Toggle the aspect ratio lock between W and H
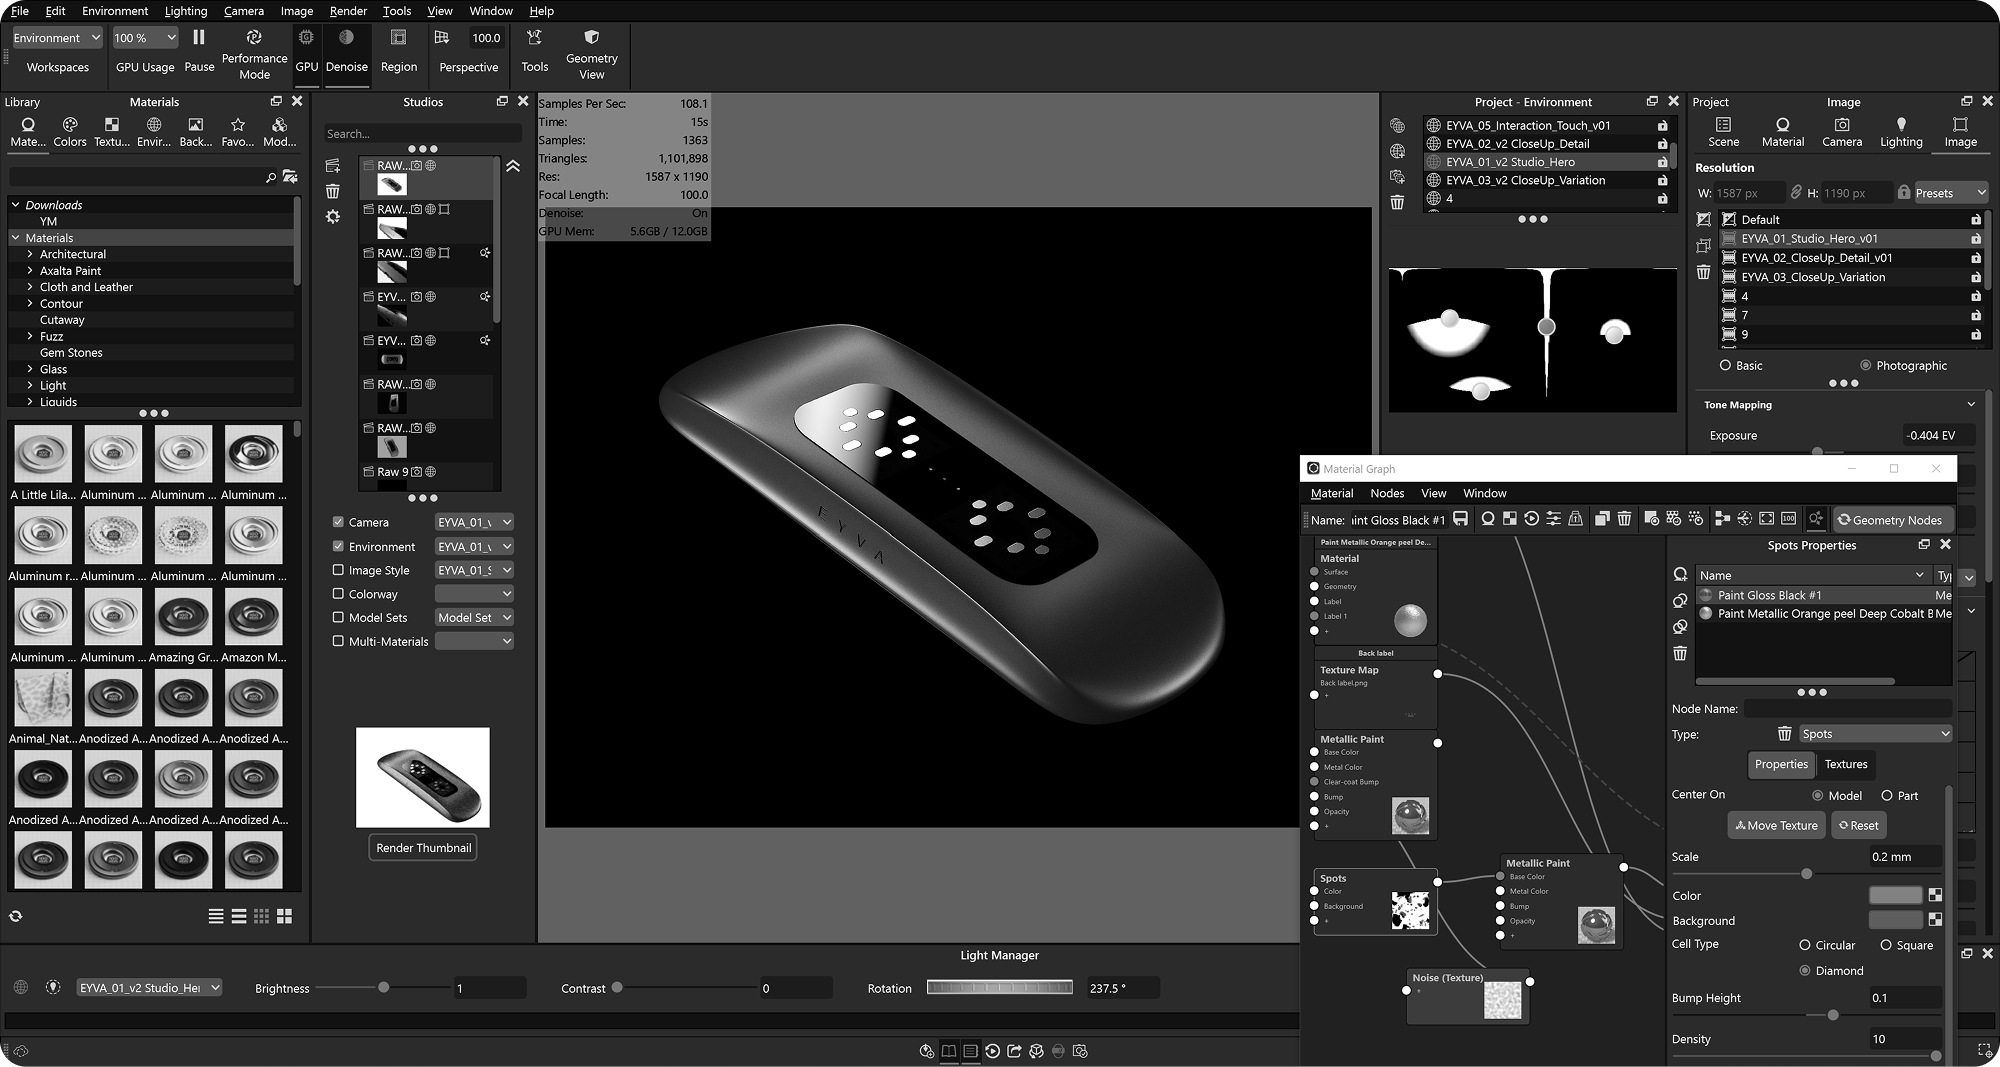 click(1796, 192)
